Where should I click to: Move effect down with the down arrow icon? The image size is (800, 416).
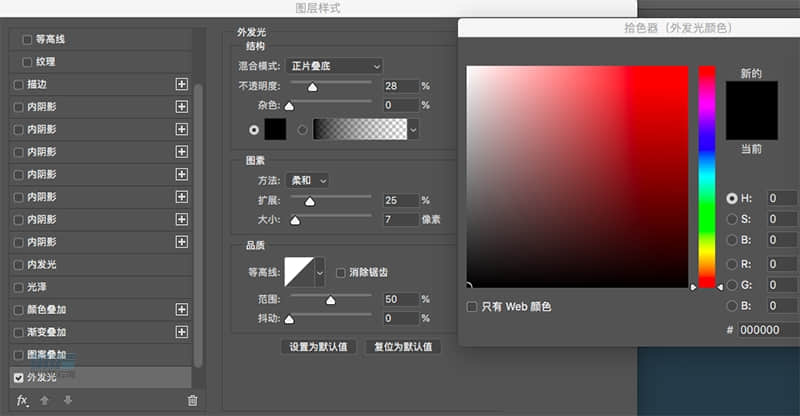click(x=67, y=401)
